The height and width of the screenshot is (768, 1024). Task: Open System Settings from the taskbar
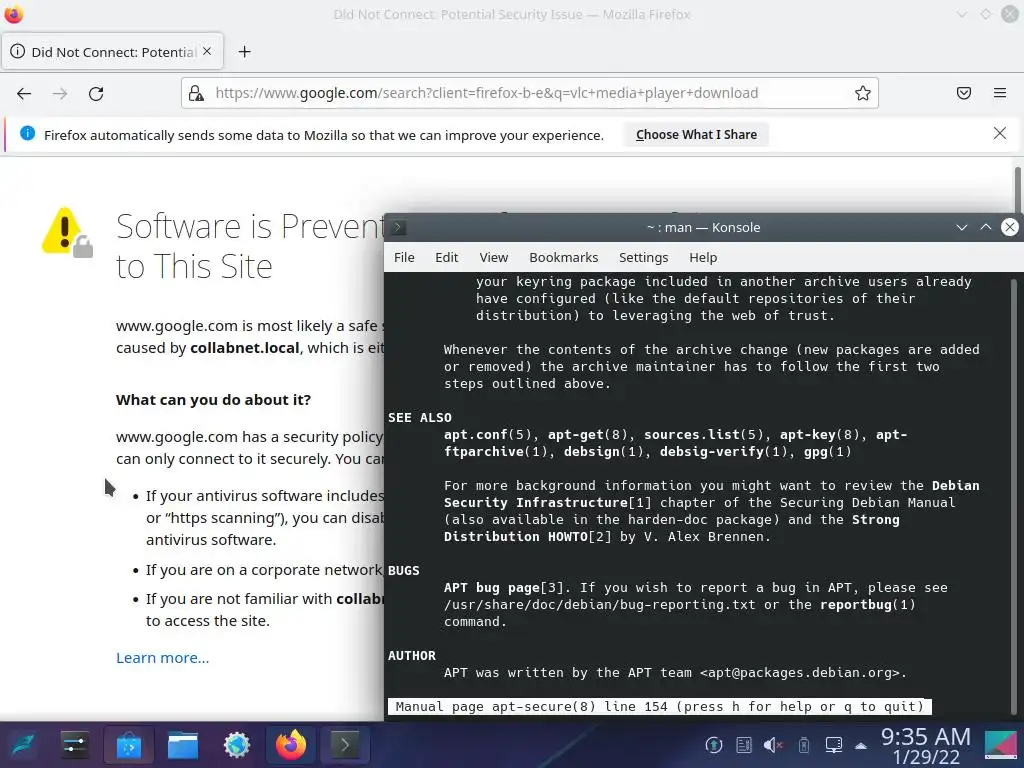click(x=74, y=744)
